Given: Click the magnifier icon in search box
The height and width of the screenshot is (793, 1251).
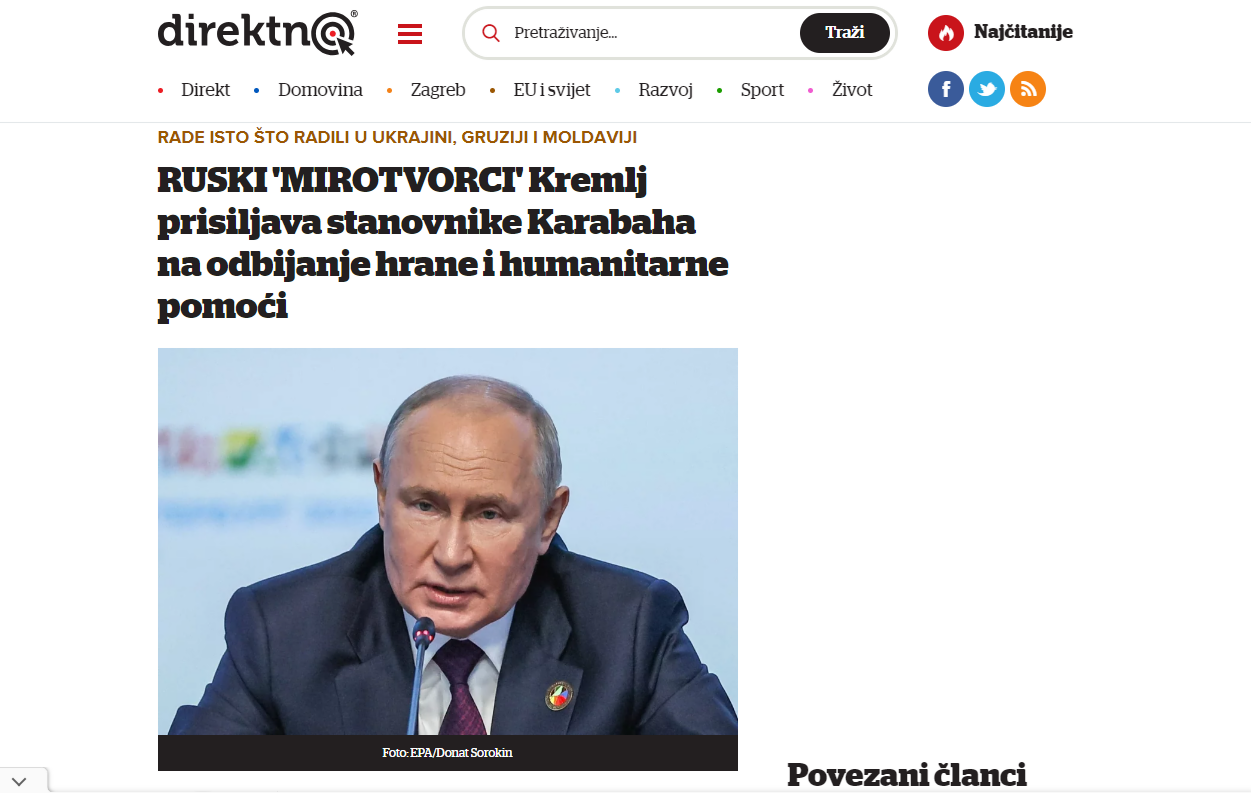Looking at the screenshot, I should click(491, 33).
